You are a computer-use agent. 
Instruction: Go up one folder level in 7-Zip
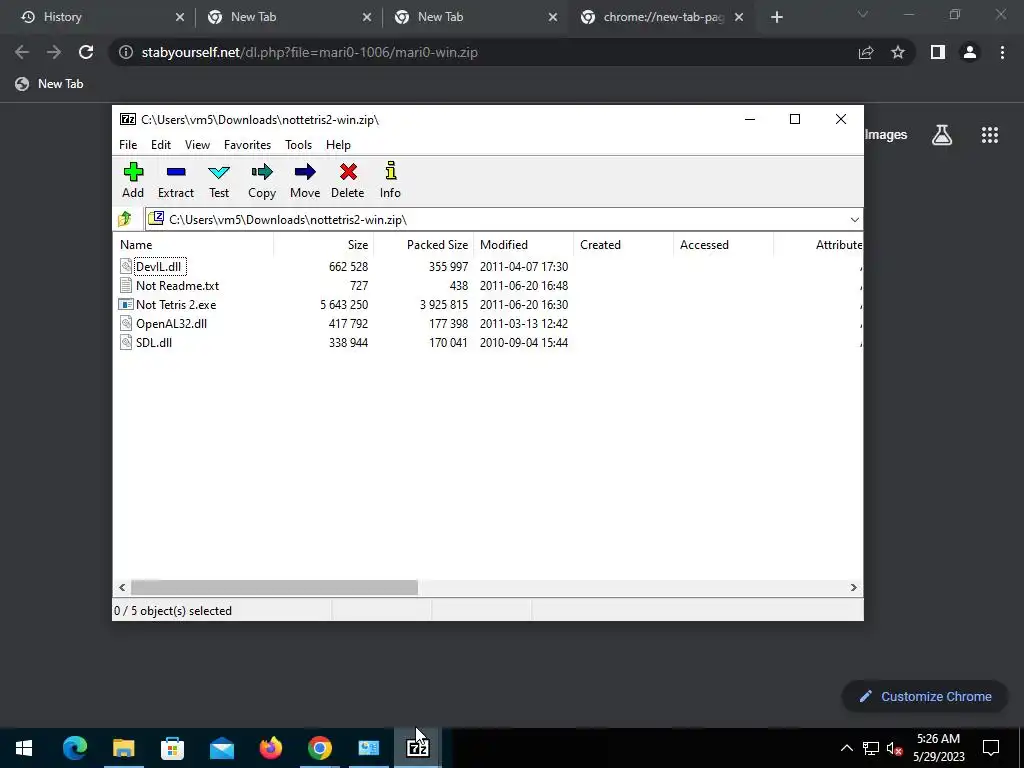(125, 219)
